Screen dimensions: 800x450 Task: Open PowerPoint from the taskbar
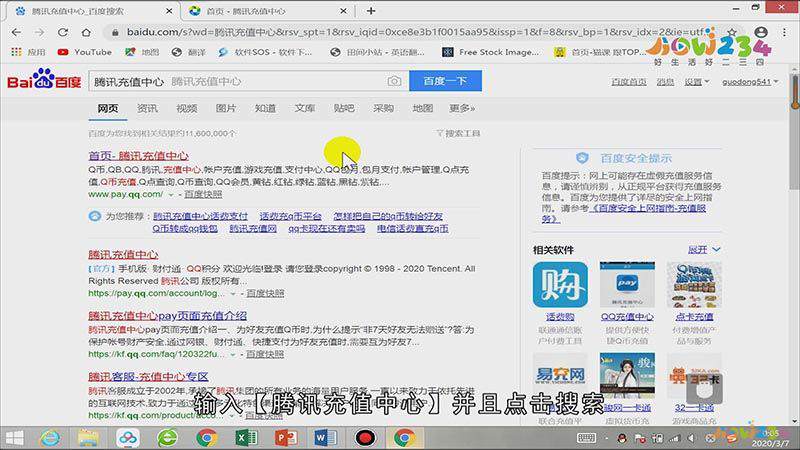click(x=286, y=438)
